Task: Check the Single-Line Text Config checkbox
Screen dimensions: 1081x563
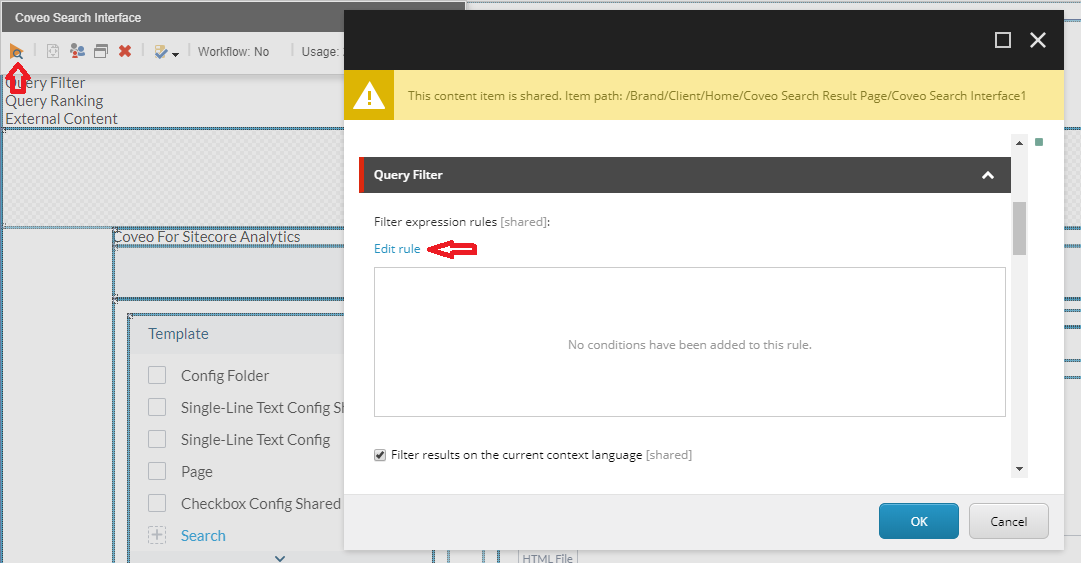Action: click(157, 439)
